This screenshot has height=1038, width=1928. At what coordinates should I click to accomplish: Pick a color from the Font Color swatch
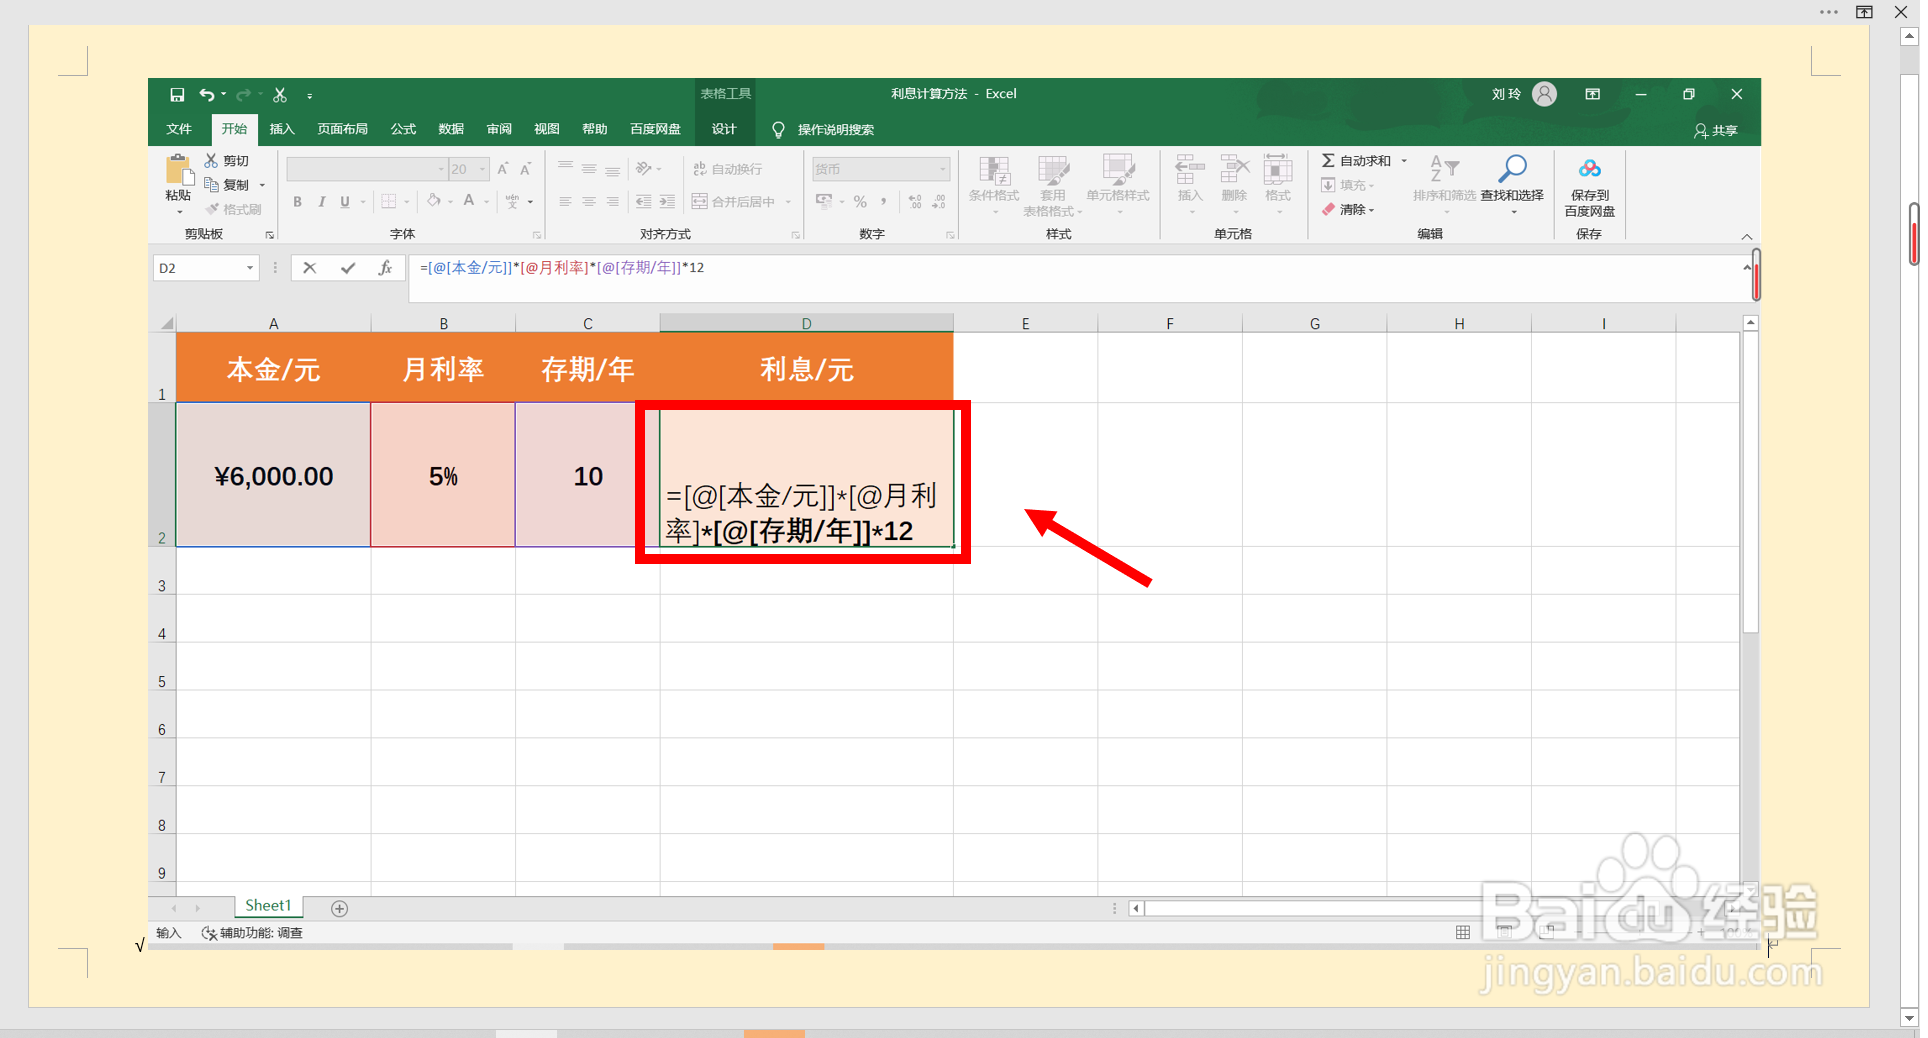click(x=469, y=201)
